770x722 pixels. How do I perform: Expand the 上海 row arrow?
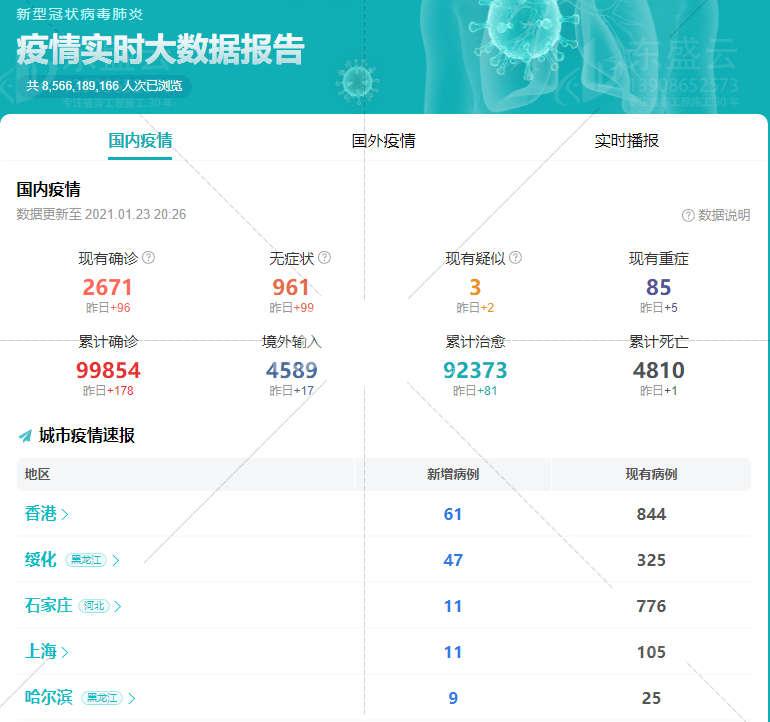(x=65, y=652)
